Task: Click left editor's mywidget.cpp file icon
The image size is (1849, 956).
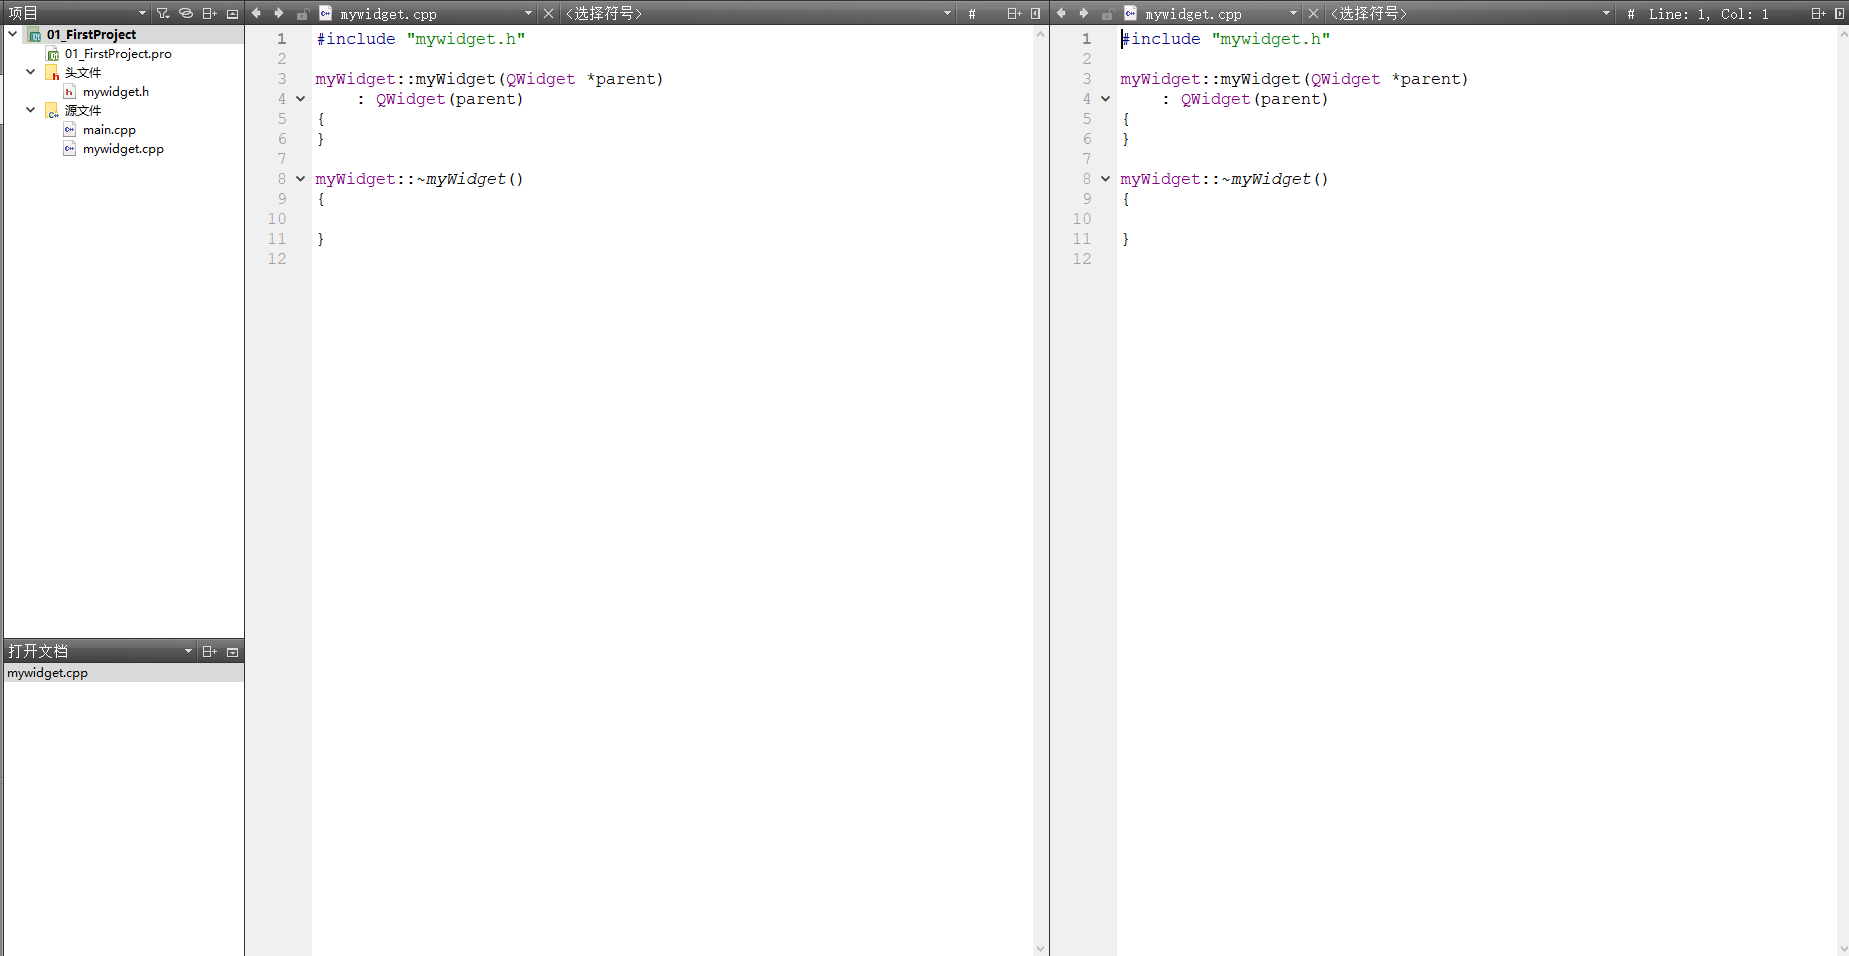Action: pyautogui.click(x=326, y=13)
